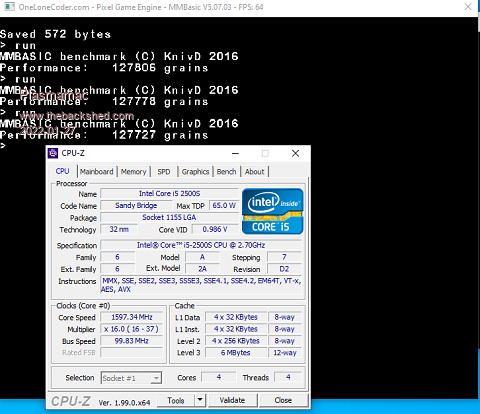Switch to the SPD tab
This screenshot has width=480, height=414.
click(164, 172)
